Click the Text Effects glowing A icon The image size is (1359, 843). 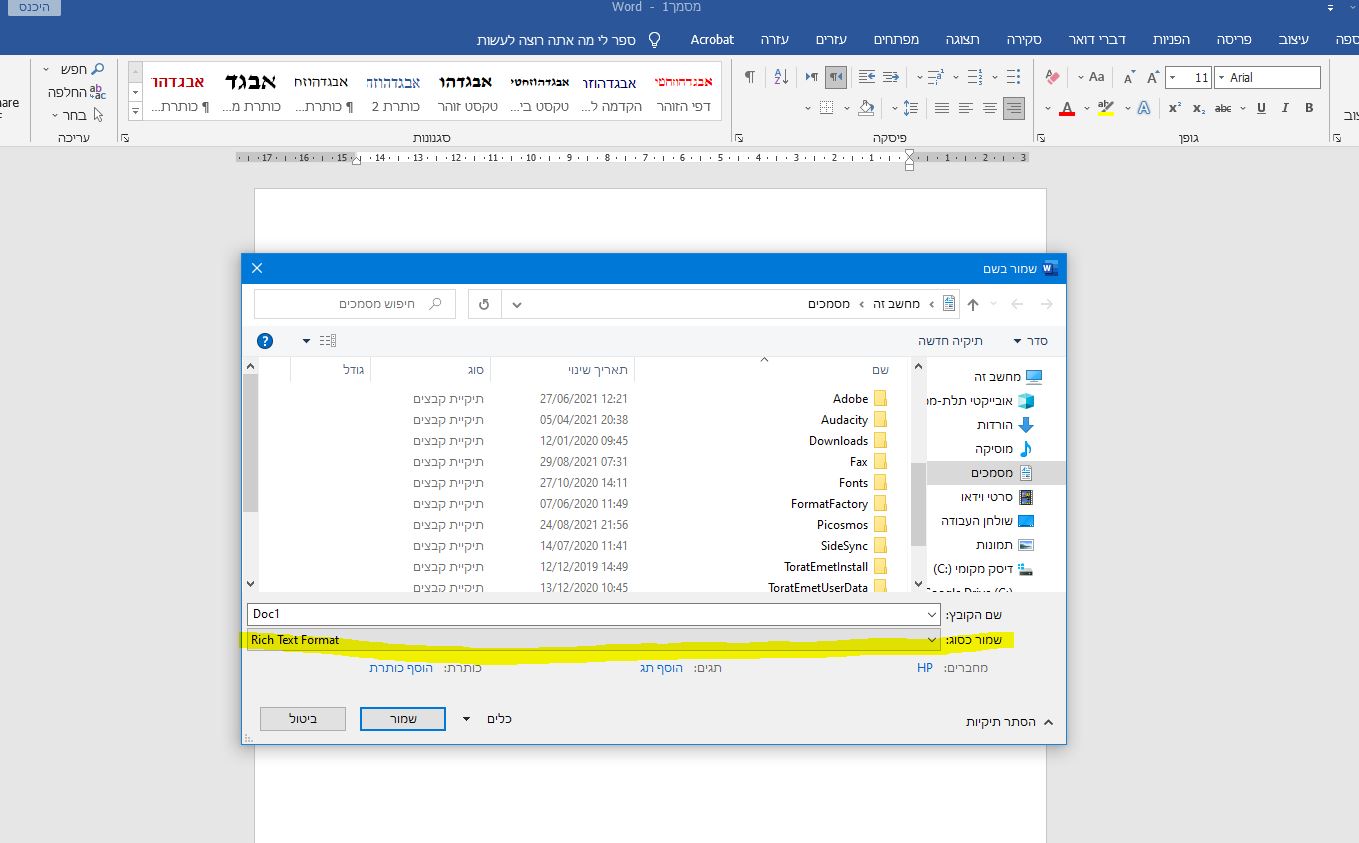[x=1143, y=108]
